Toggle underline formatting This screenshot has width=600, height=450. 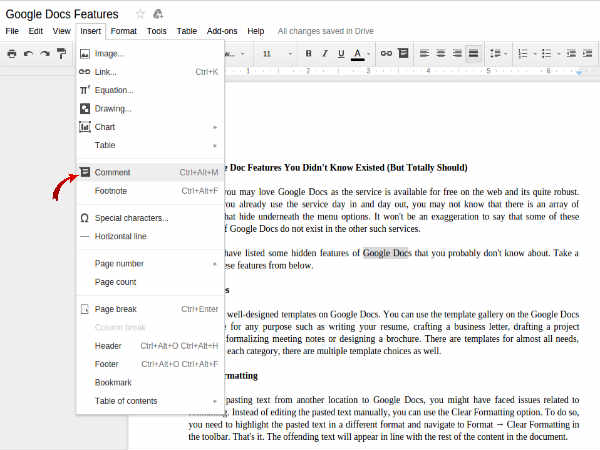pyautogui.click(x=342, y=53)
